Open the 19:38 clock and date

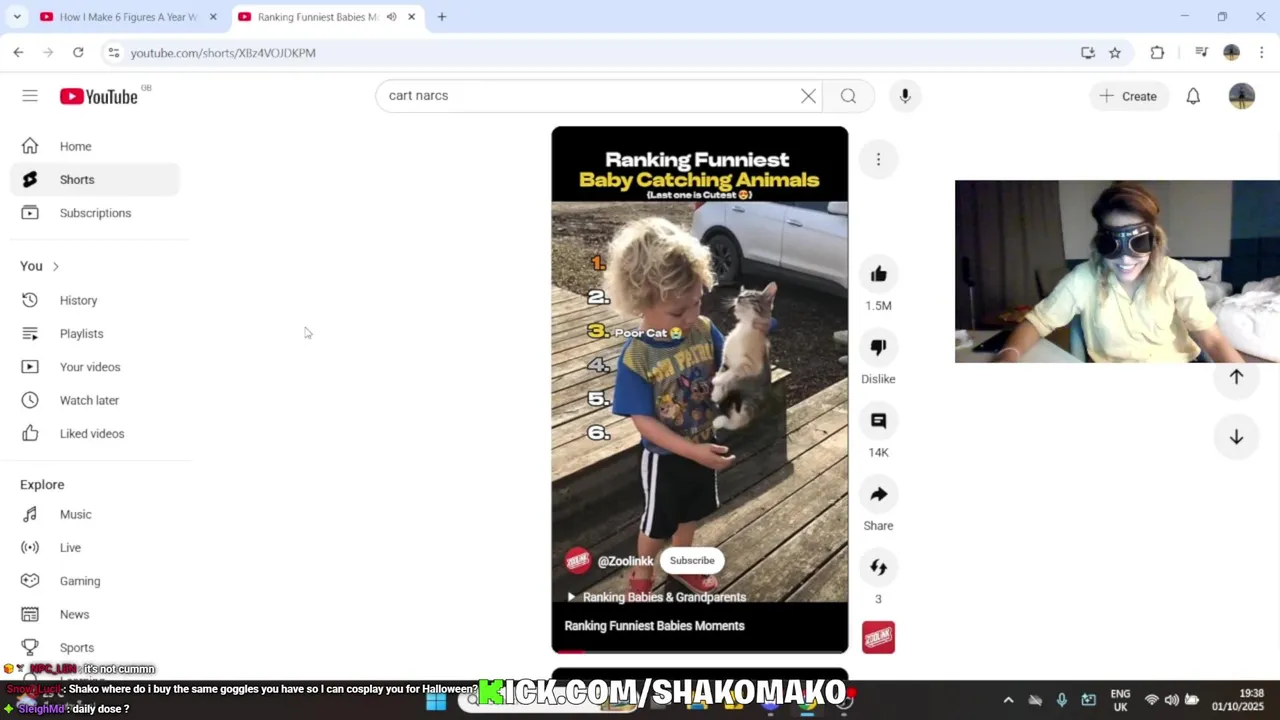(1238, 700)
